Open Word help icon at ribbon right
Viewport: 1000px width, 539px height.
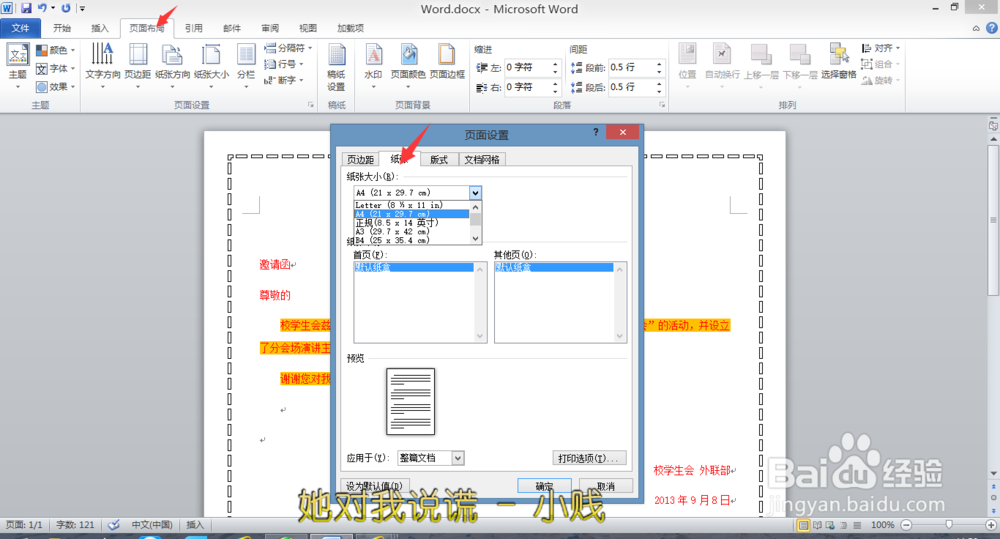992,28
